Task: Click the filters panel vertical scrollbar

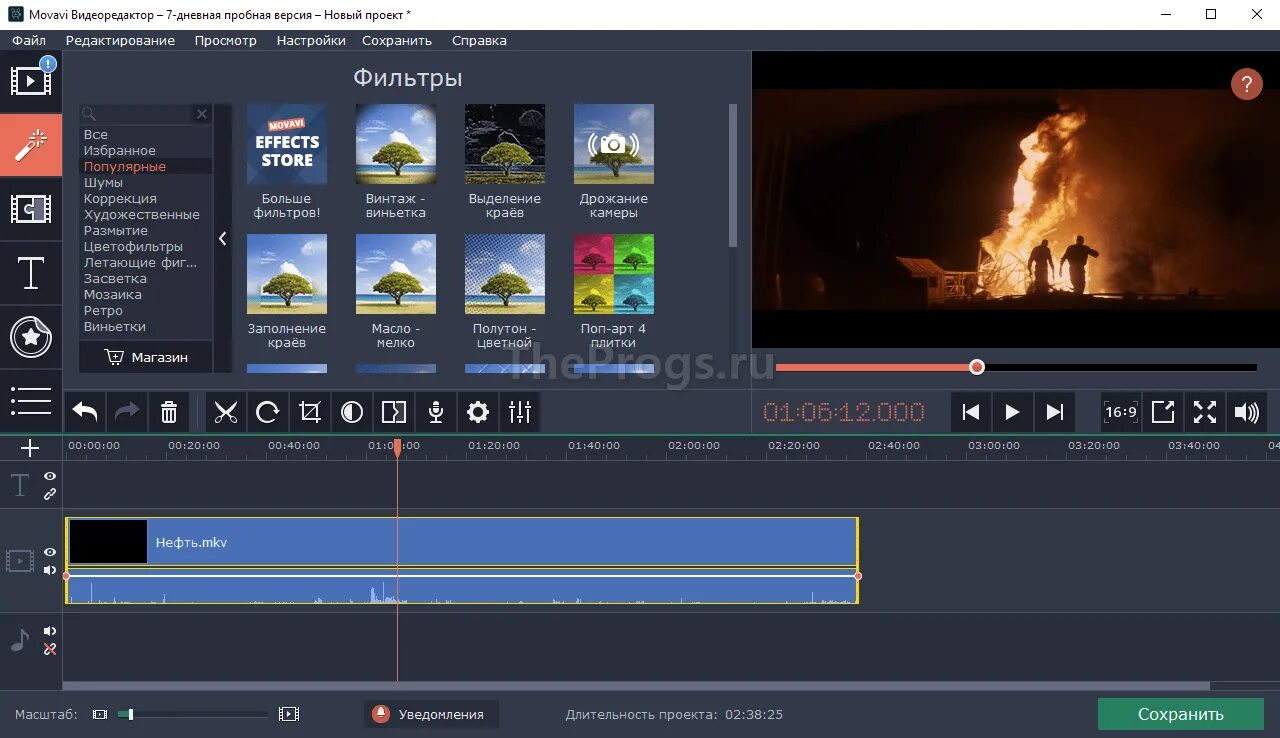Action: point(733,175)
